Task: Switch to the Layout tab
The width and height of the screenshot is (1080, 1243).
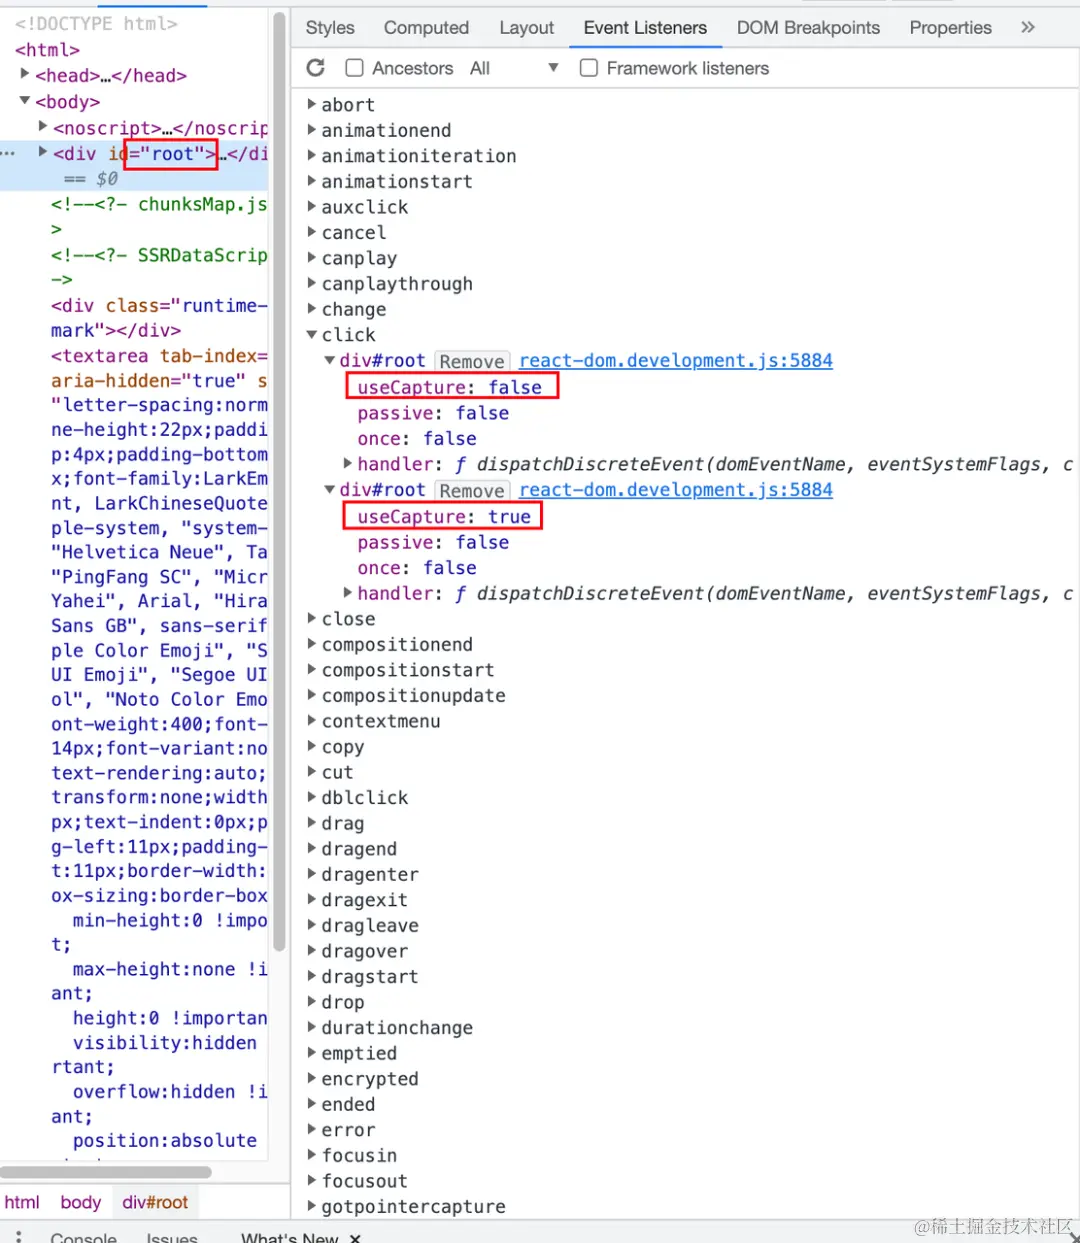Action: (x=526, y=28)
